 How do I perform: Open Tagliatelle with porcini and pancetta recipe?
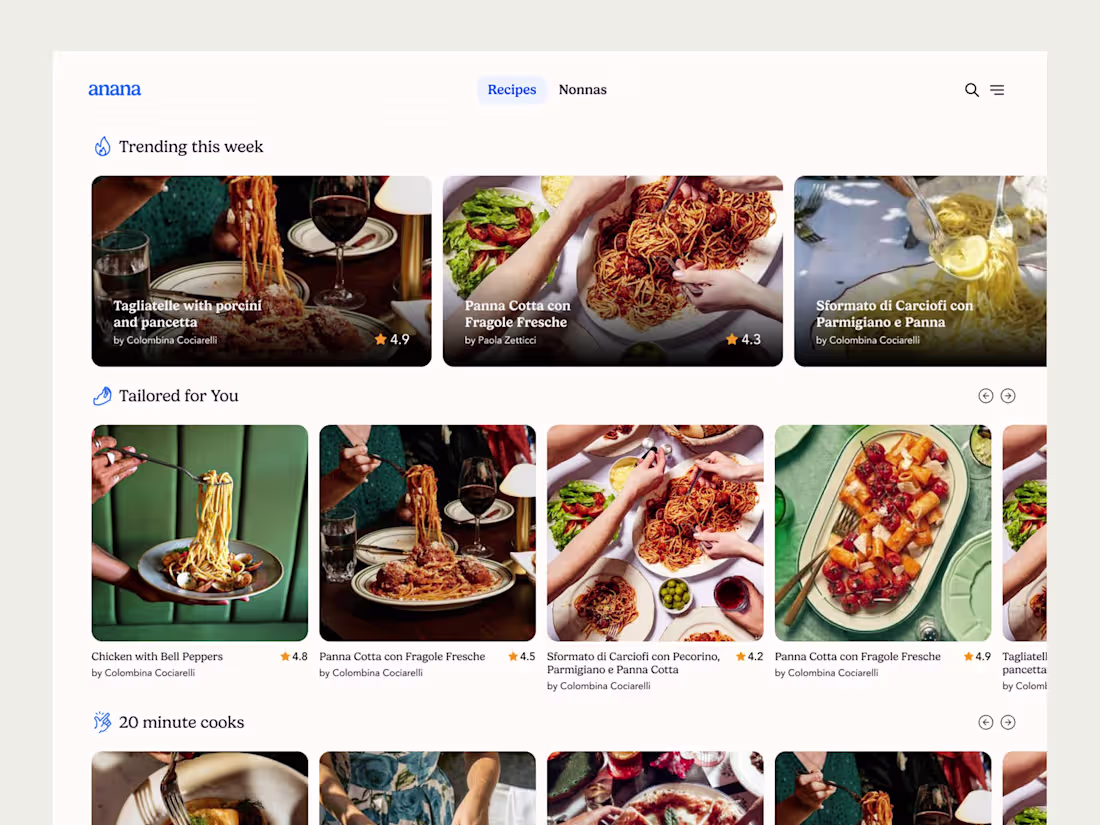tap(261, 270)
